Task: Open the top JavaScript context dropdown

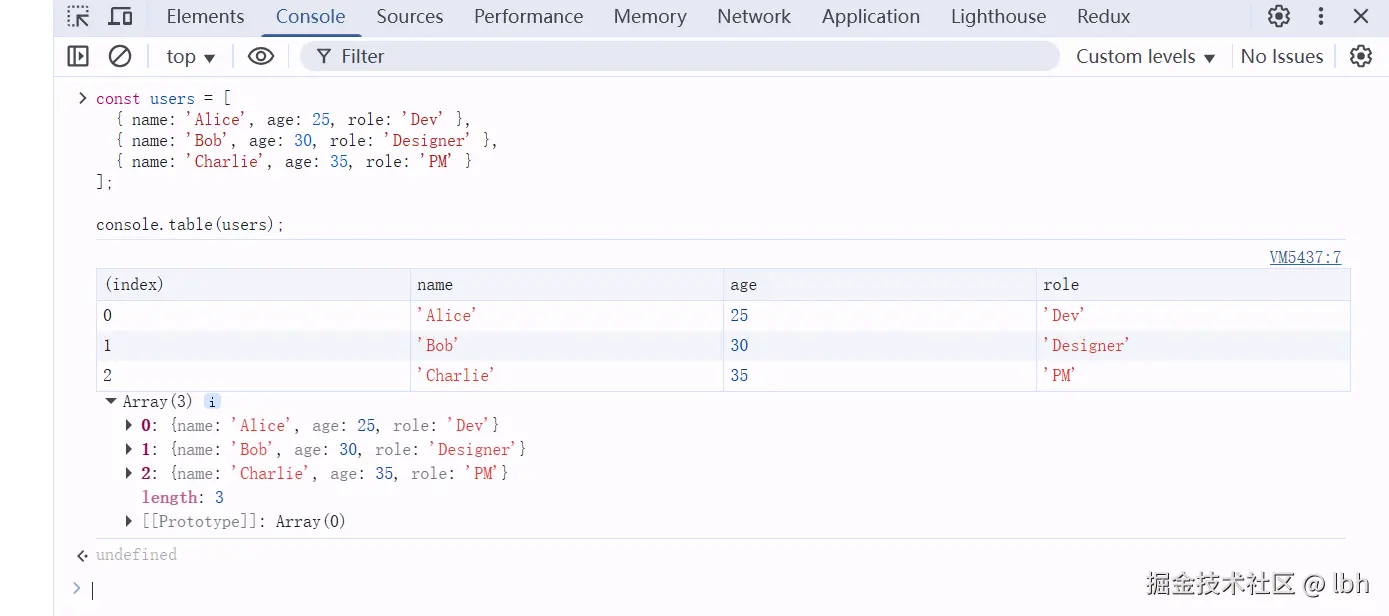Action: point(190,57)
